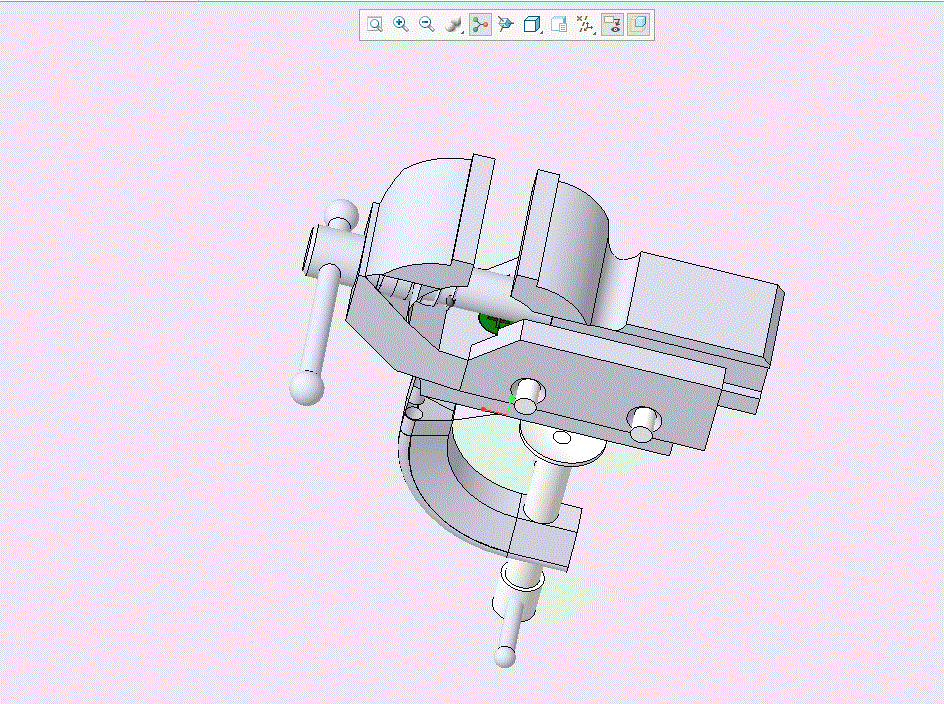Viewport: 944px width, 704px height.
Task: Click the Zoom In magnifier icon
Action: pos(400,25)
